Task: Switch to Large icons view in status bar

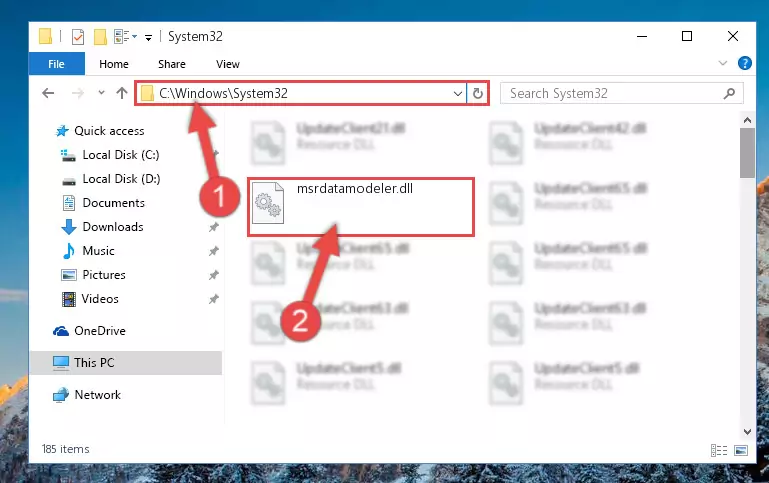Action: point(741,450)
